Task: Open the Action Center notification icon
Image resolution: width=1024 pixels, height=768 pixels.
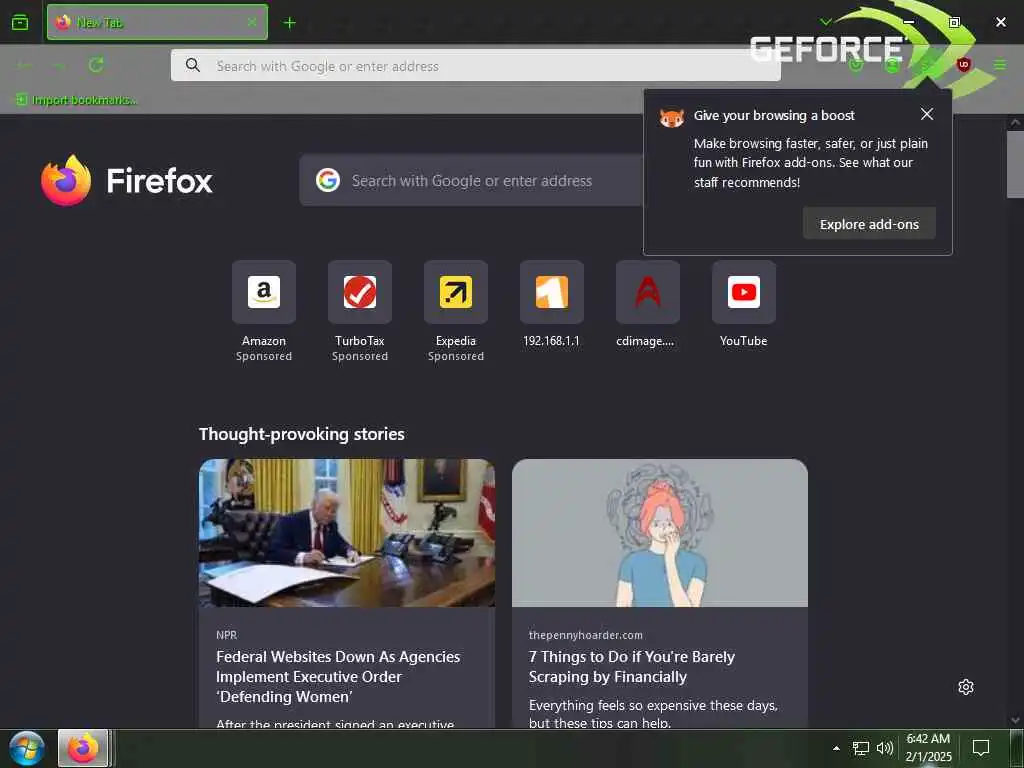Action: click(980, 748)
